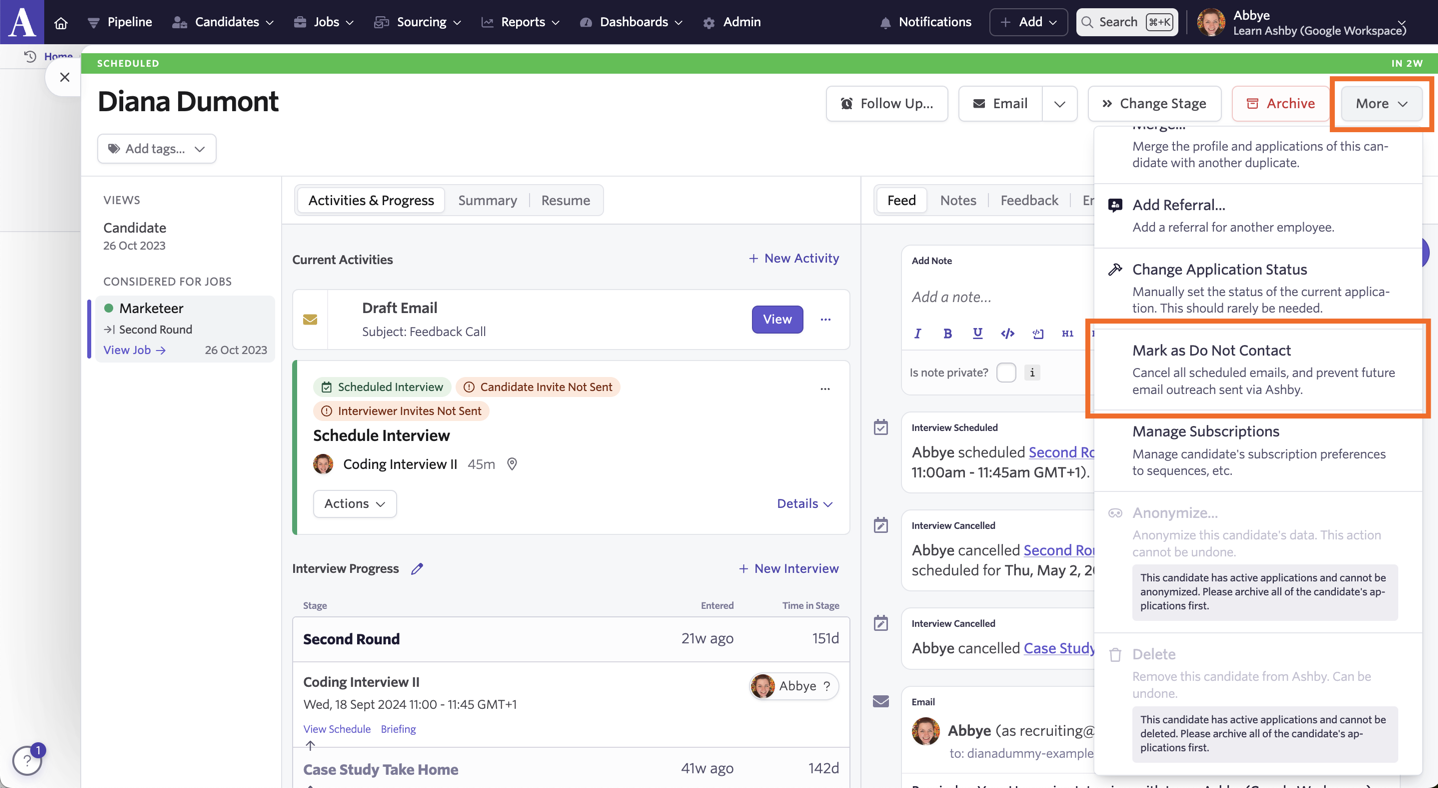Viewport: 1438px width, 788px height.
Task: Click the Archive button
Action: pyautogui.click(x=1280, y=103)
